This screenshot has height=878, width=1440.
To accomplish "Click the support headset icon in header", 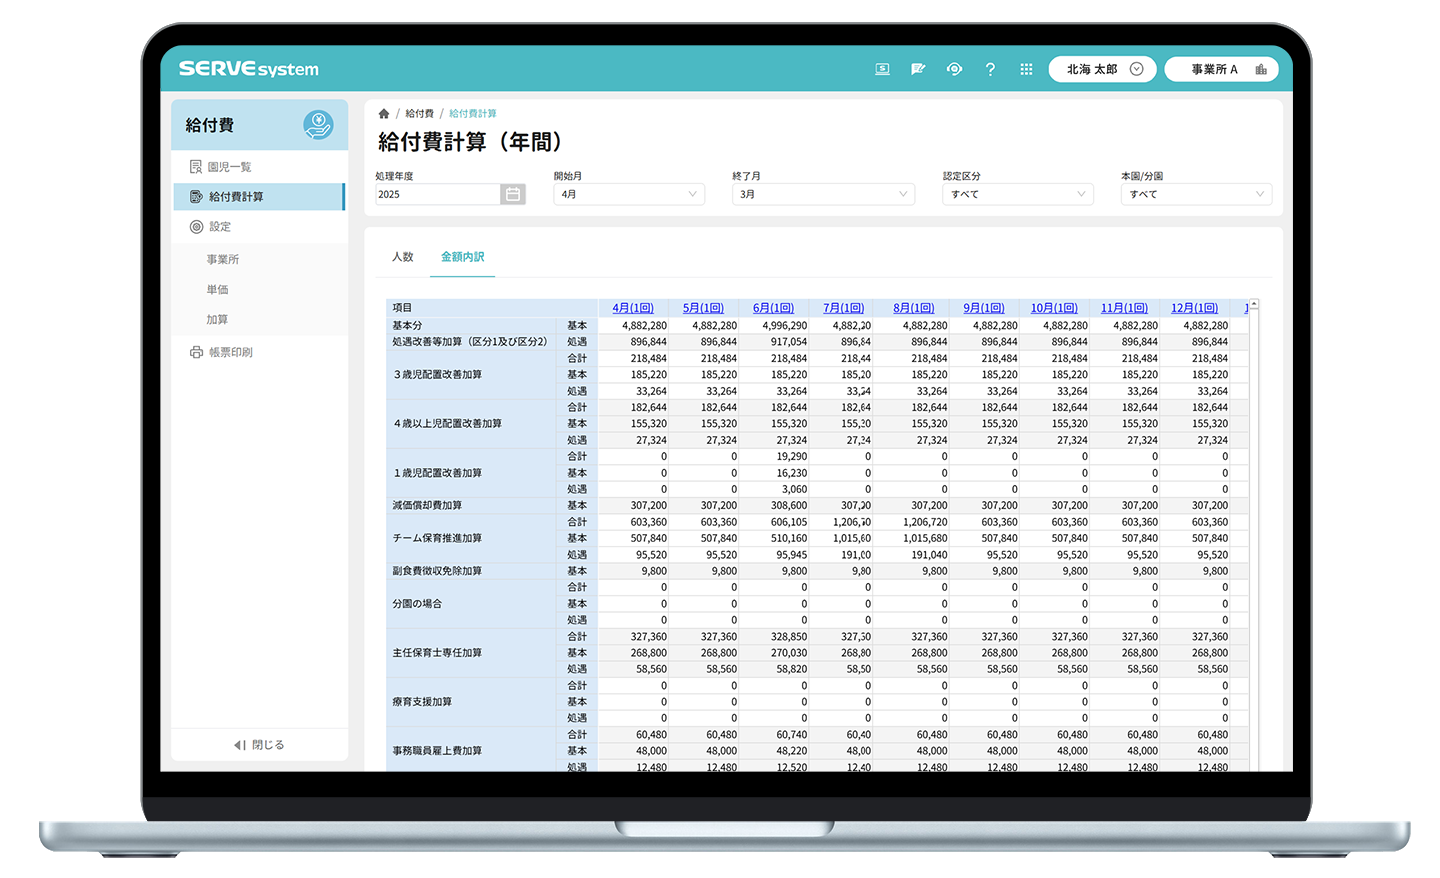I will [x=954, y=69].
